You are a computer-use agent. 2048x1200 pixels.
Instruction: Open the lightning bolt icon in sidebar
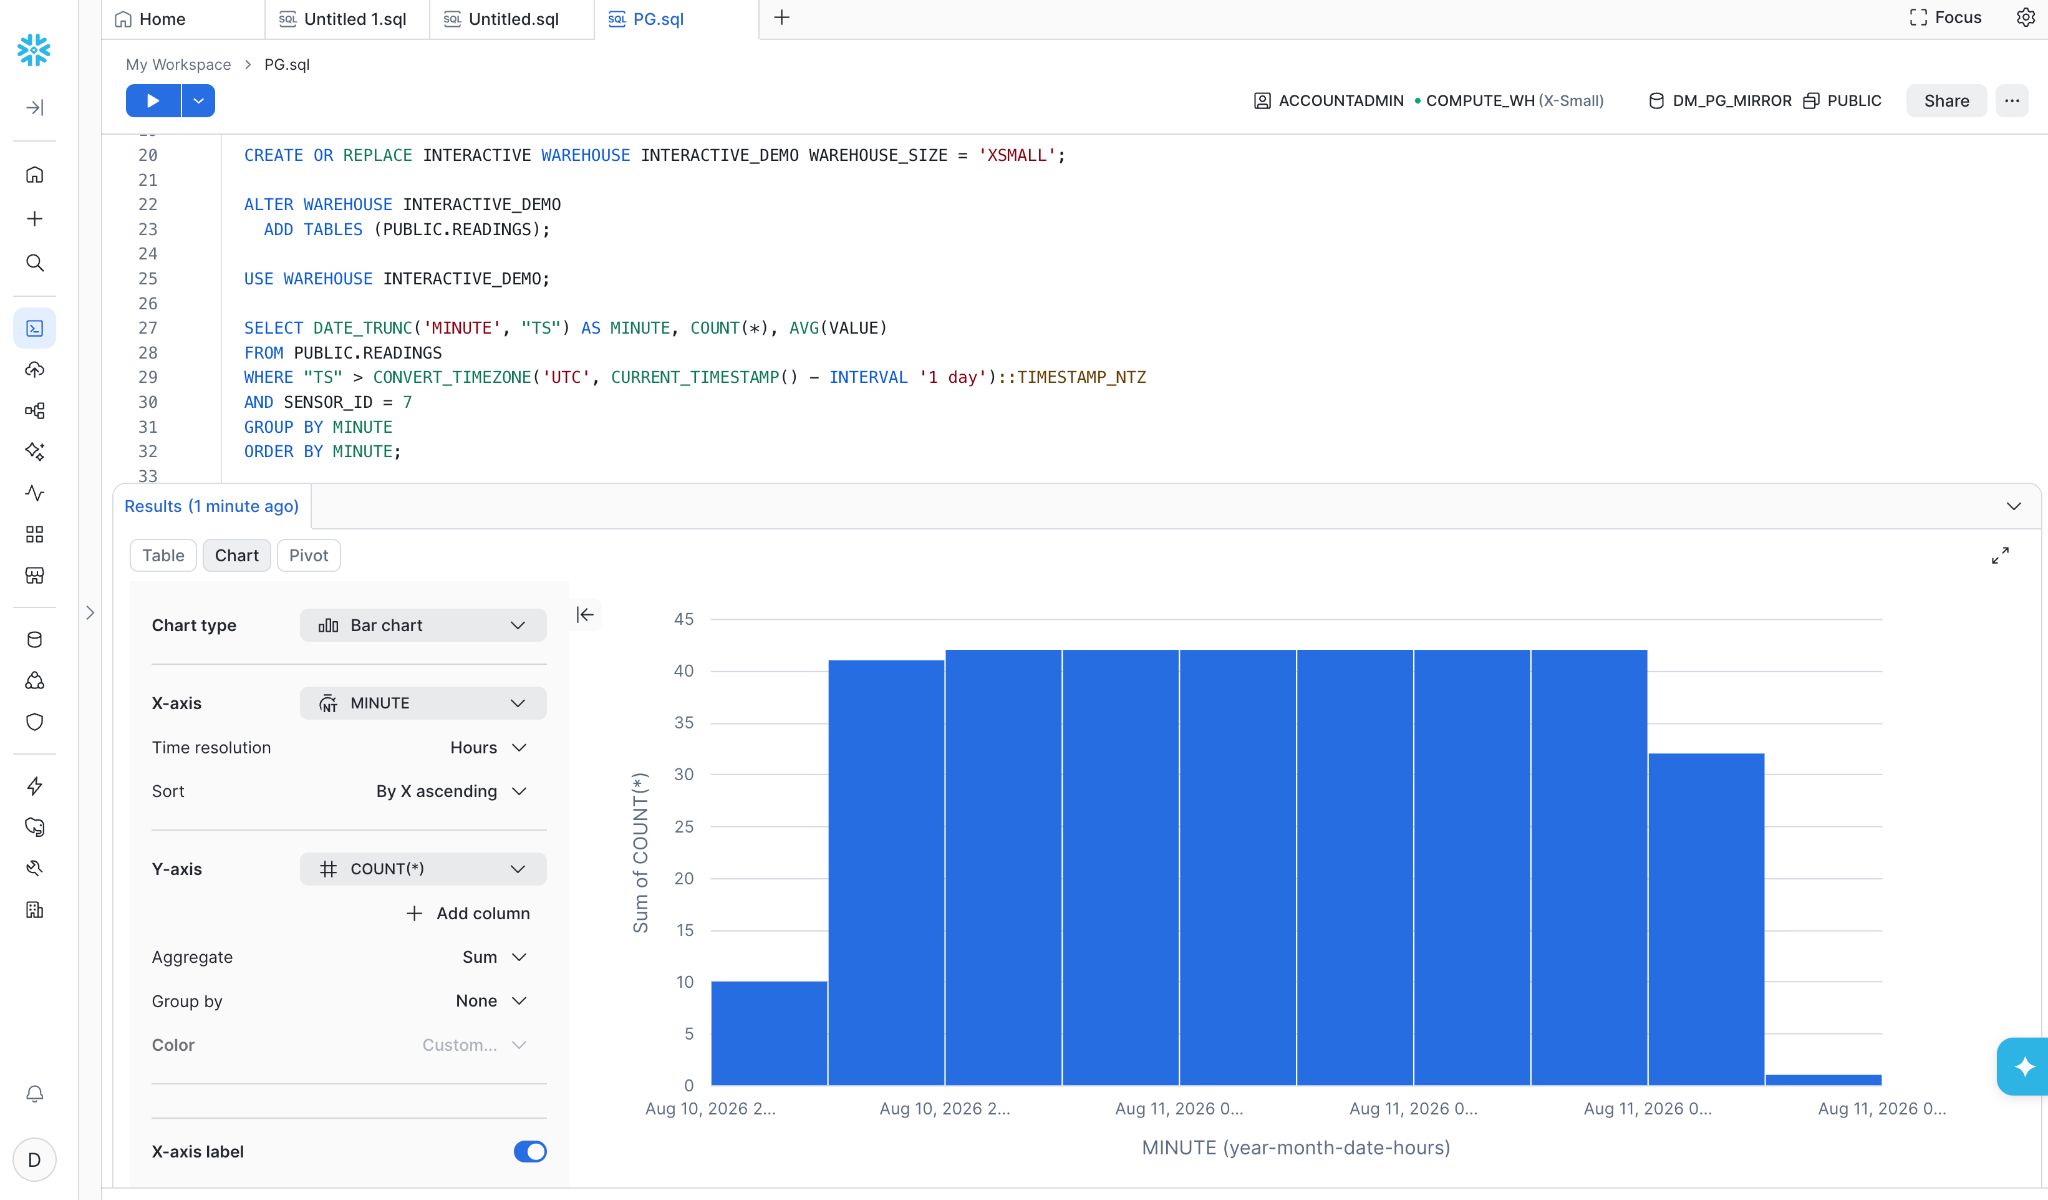coord(35,786)
